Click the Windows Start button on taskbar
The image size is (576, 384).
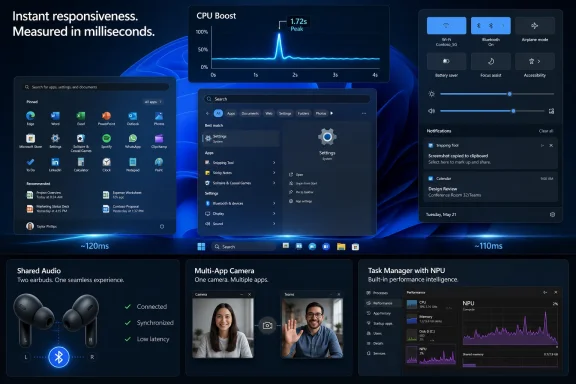pyautogui.click(x=201, y=247)
